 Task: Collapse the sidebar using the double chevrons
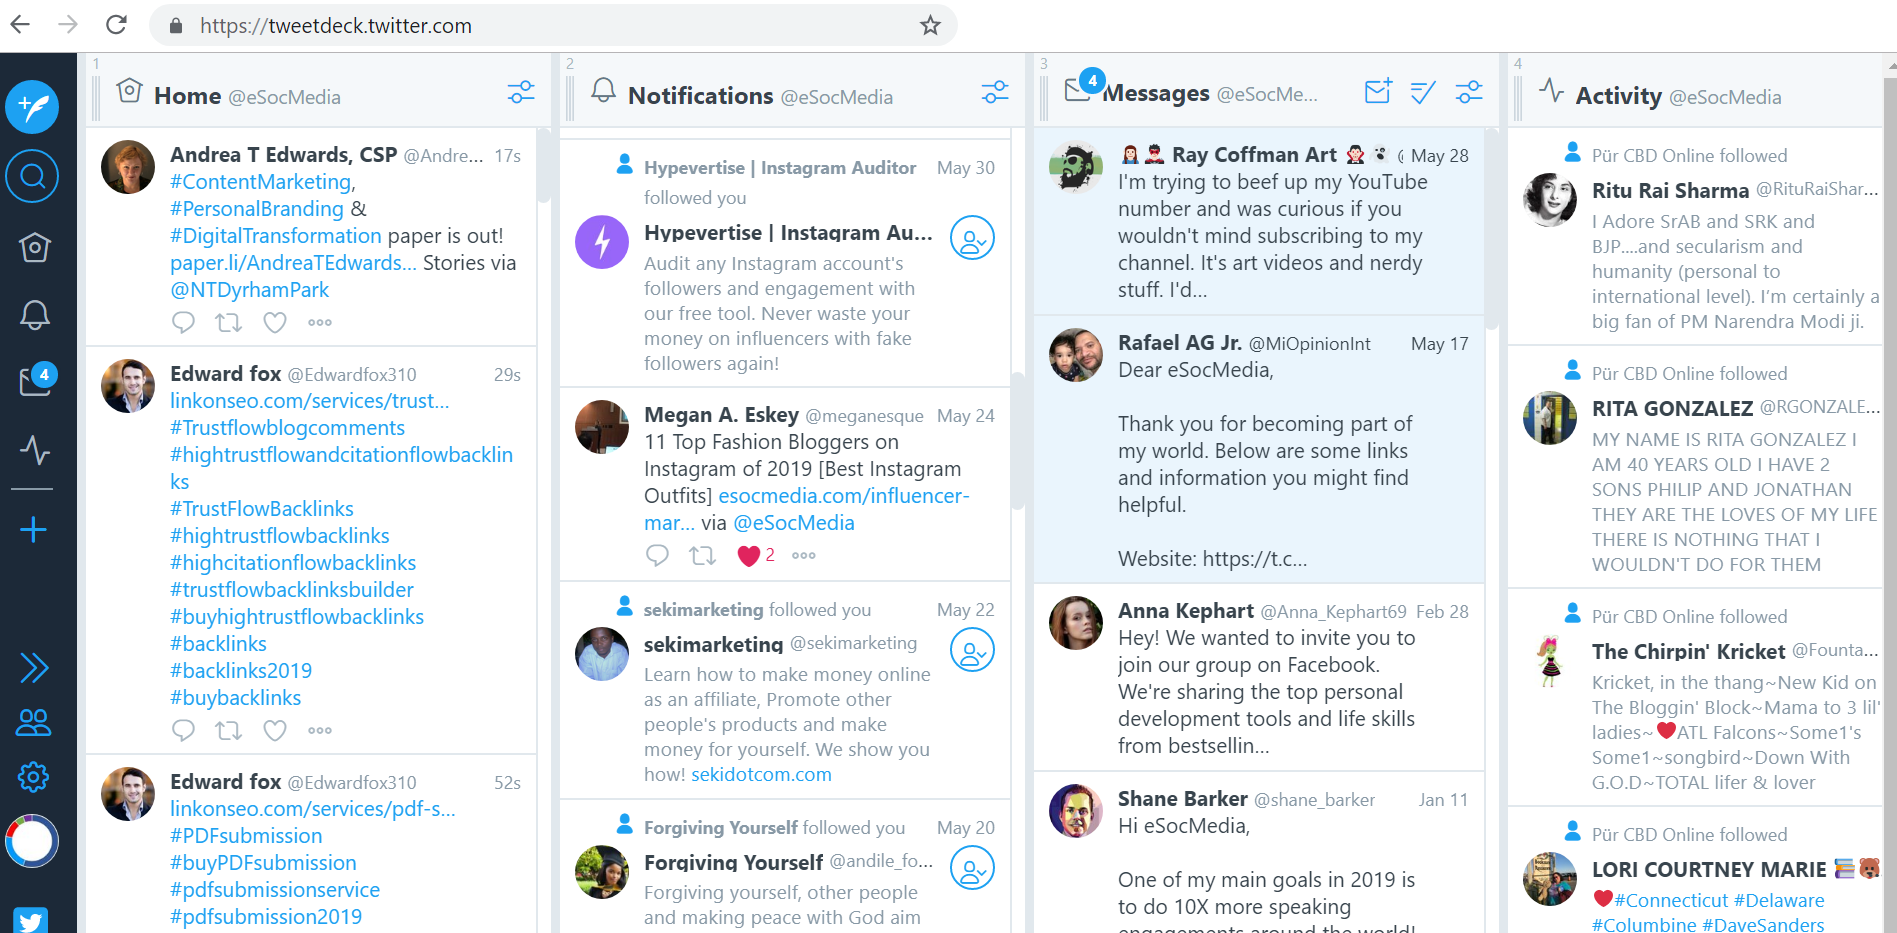point(33,667)
